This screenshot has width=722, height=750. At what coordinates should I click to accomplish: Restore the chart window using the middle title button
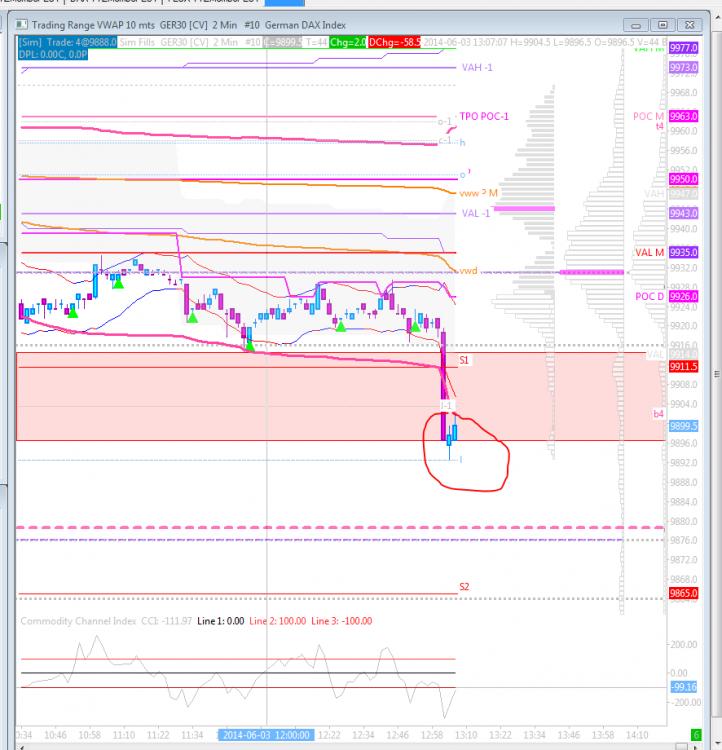pyautogui.click(x=662, y=25)
